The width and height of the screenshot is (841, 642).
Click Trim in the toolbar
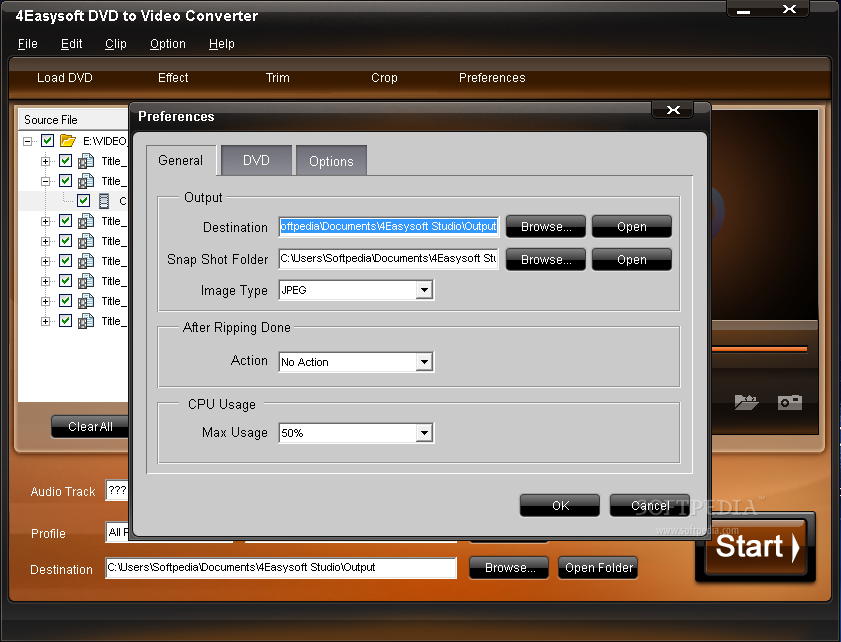pyautogui.click(x=278, y=78)
